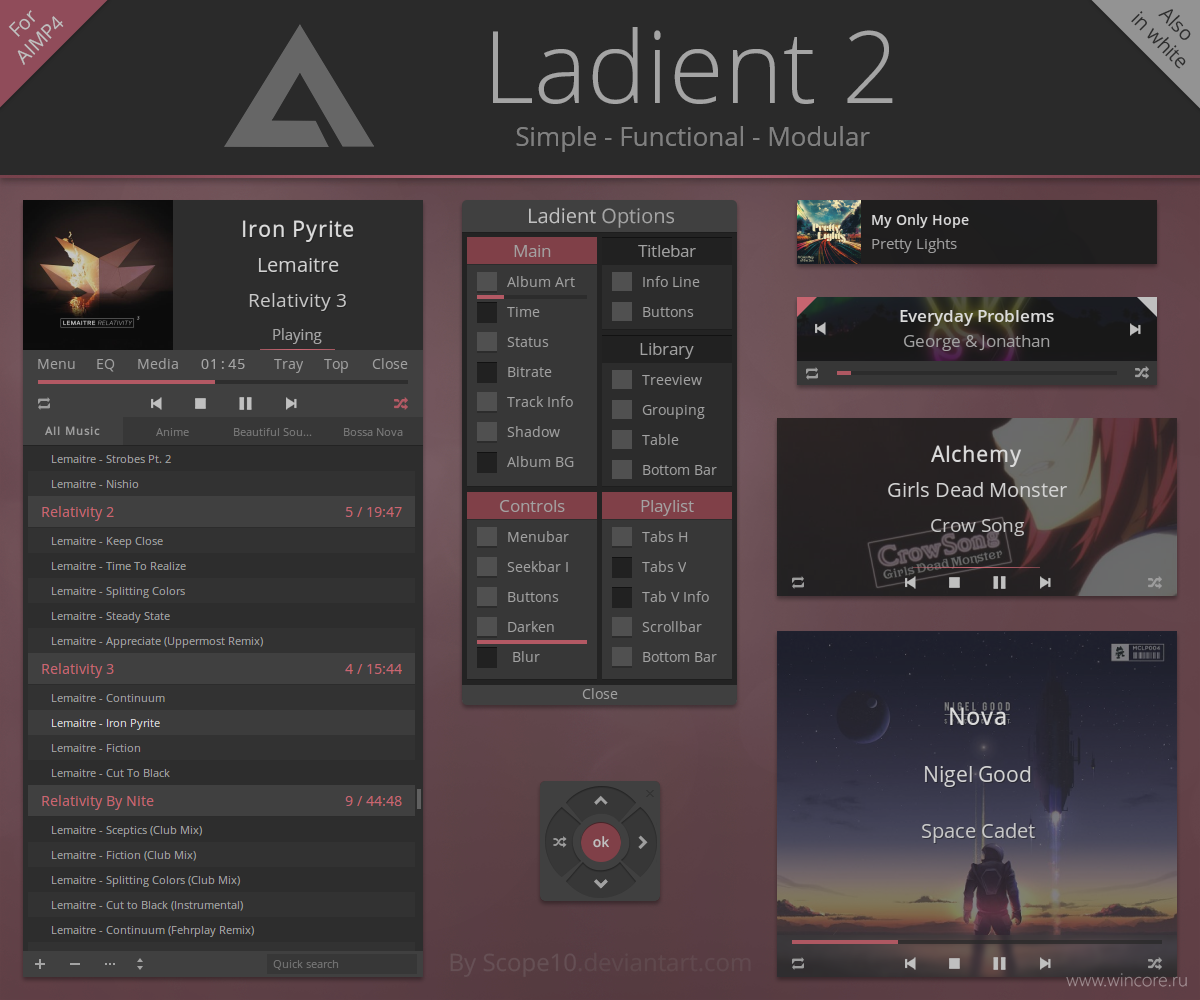1200x1000 pixels.
Task: Enable the Bitrate option checkbox
Action: point(487,372)
